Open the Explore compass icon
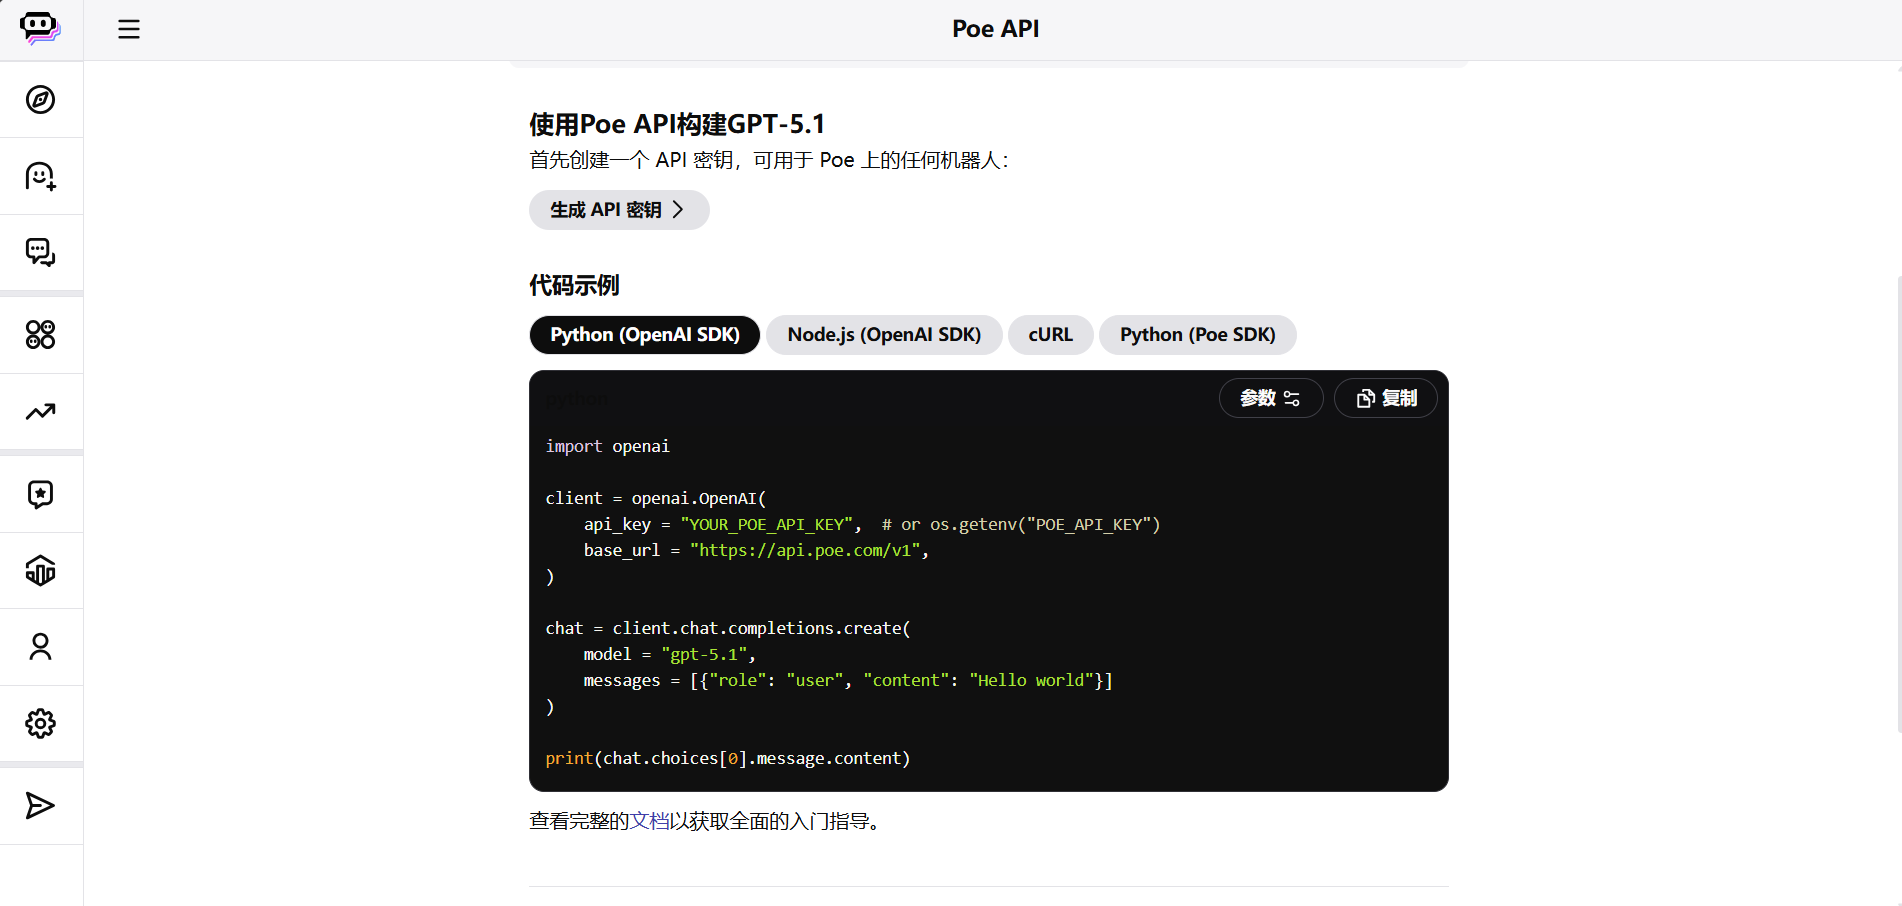Screen dimensions: 1902x906 [x=41, y=99]
